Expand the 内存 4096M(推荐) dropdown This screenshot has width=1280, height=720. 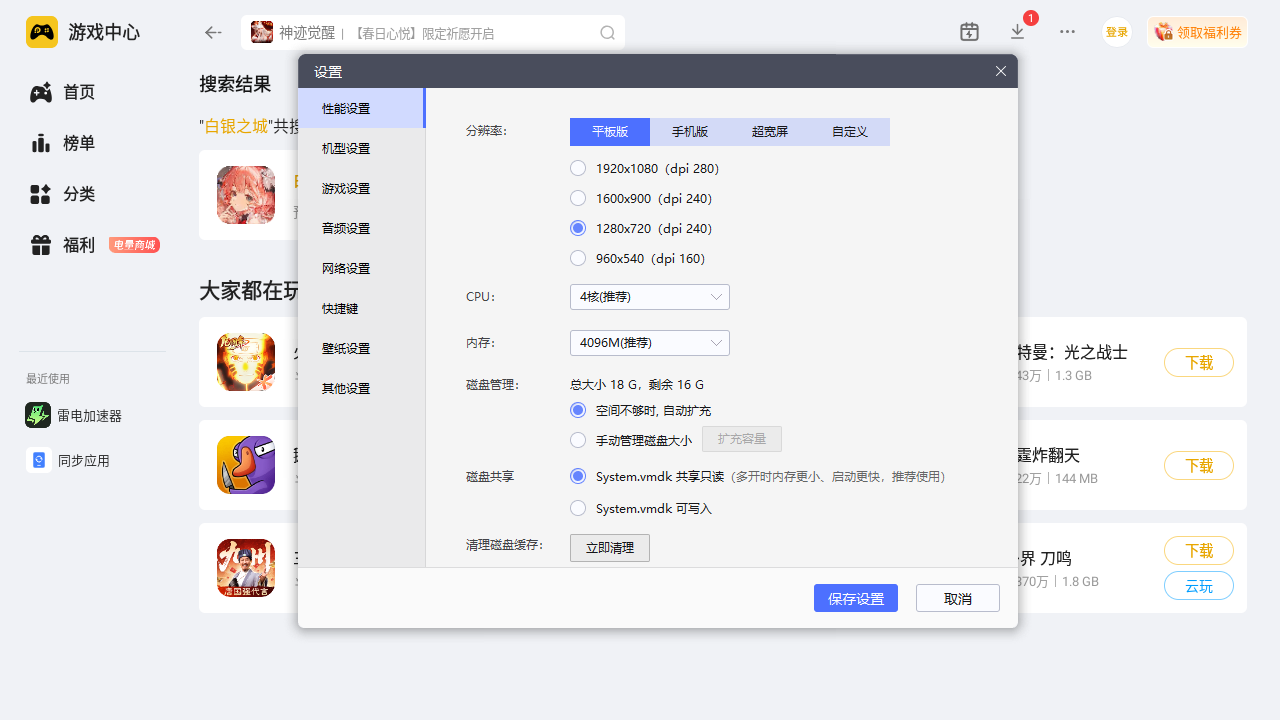[x=649, y=343]
